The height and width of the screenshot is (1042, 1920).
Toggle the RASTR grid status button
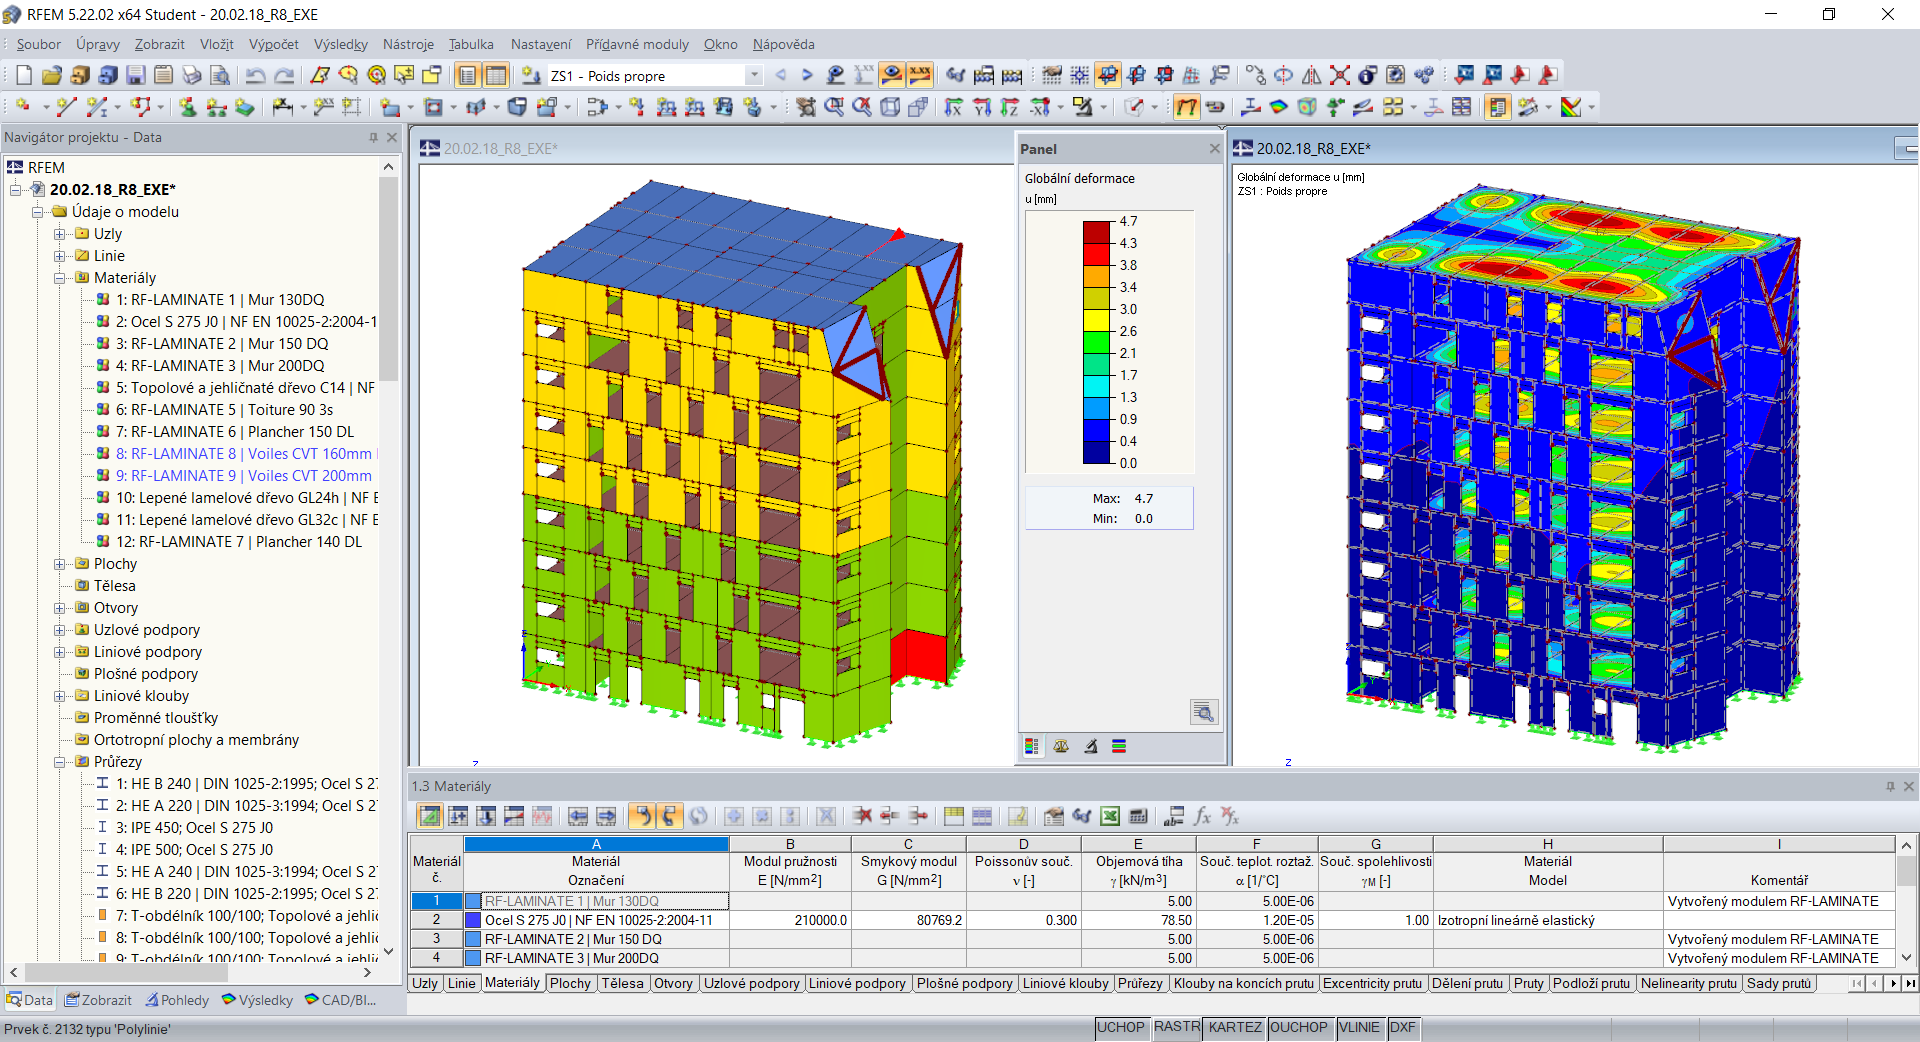coord(1177,1027)
